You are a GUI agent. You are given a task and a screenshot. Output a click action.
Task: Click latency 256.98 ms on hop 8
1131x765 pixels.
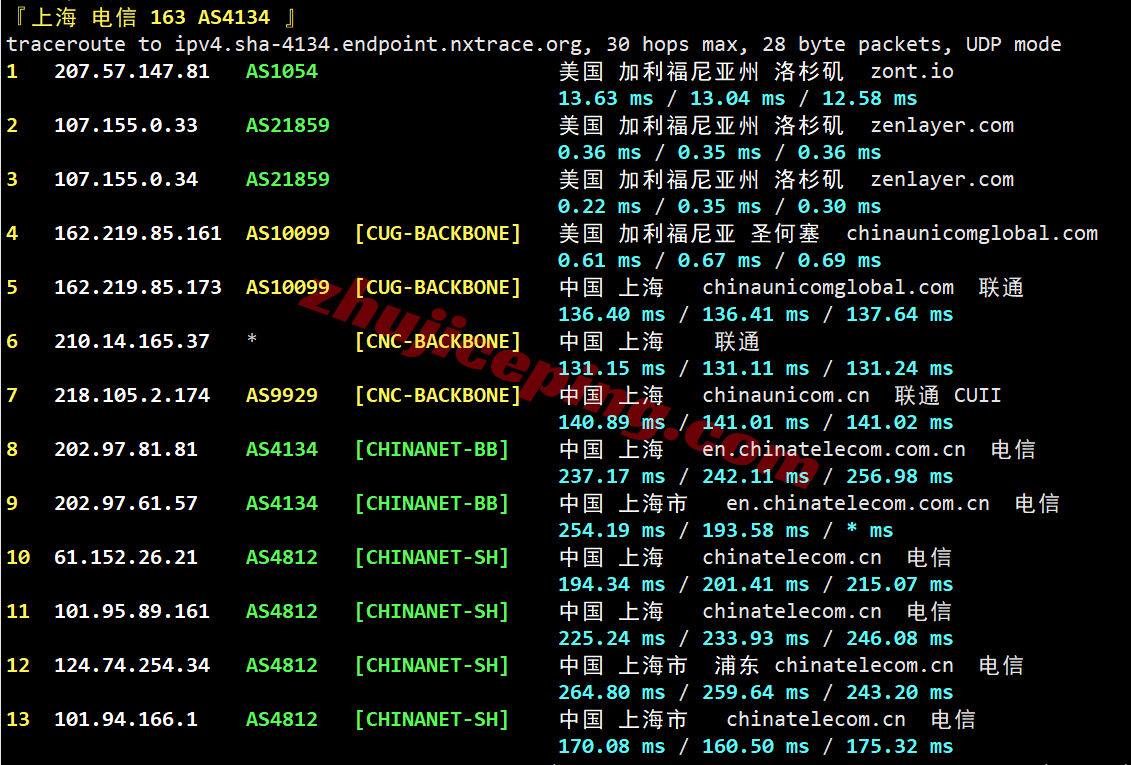point(899,477)
